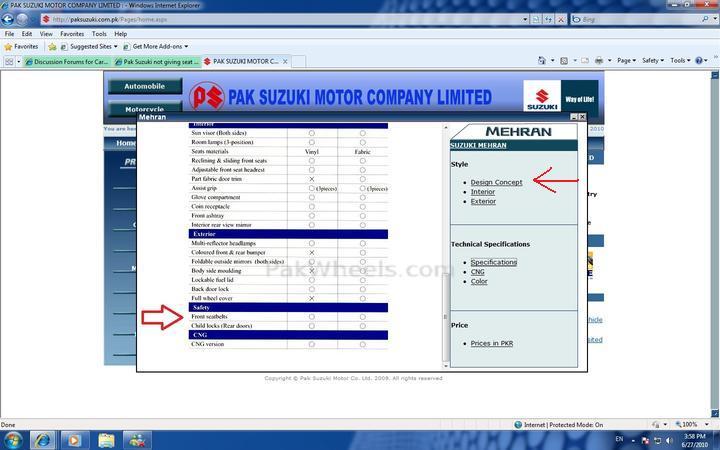Add page to Favorites bar via star-arrow icon
720x450 pixels.
[x=52, y=47]
